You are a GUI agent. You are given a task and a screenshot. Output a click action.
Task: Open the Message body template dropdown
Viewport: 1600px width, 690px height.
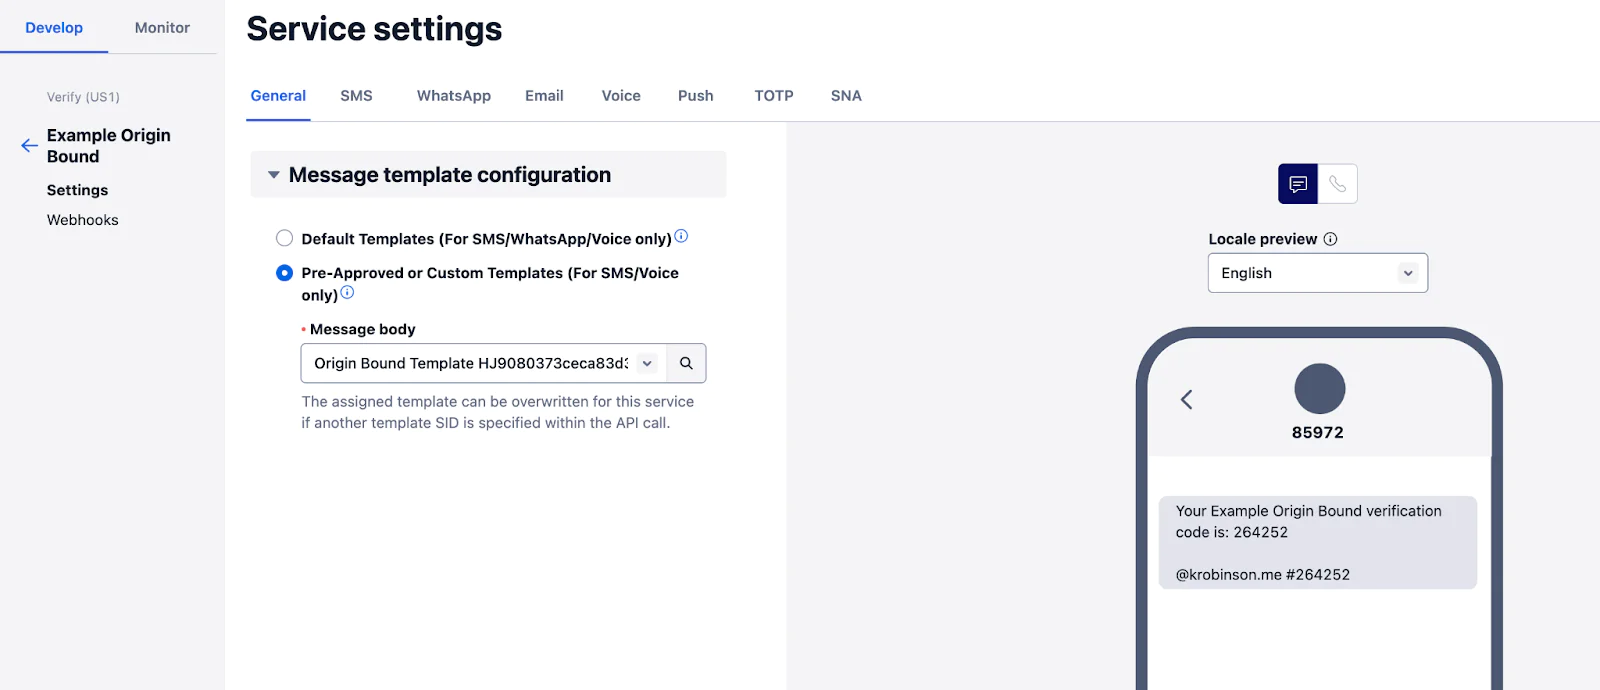coord(648,363)
